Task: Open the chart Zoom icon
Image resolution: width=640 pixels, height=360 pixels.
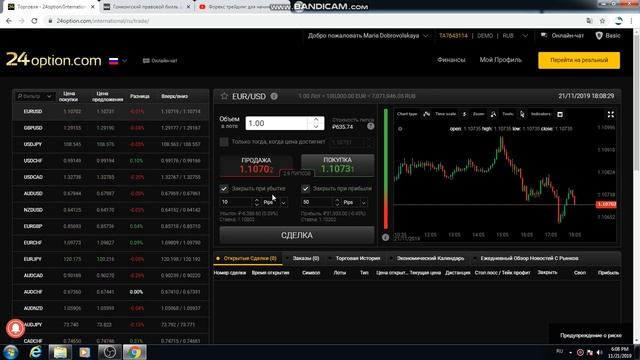Action: point(493,114)
